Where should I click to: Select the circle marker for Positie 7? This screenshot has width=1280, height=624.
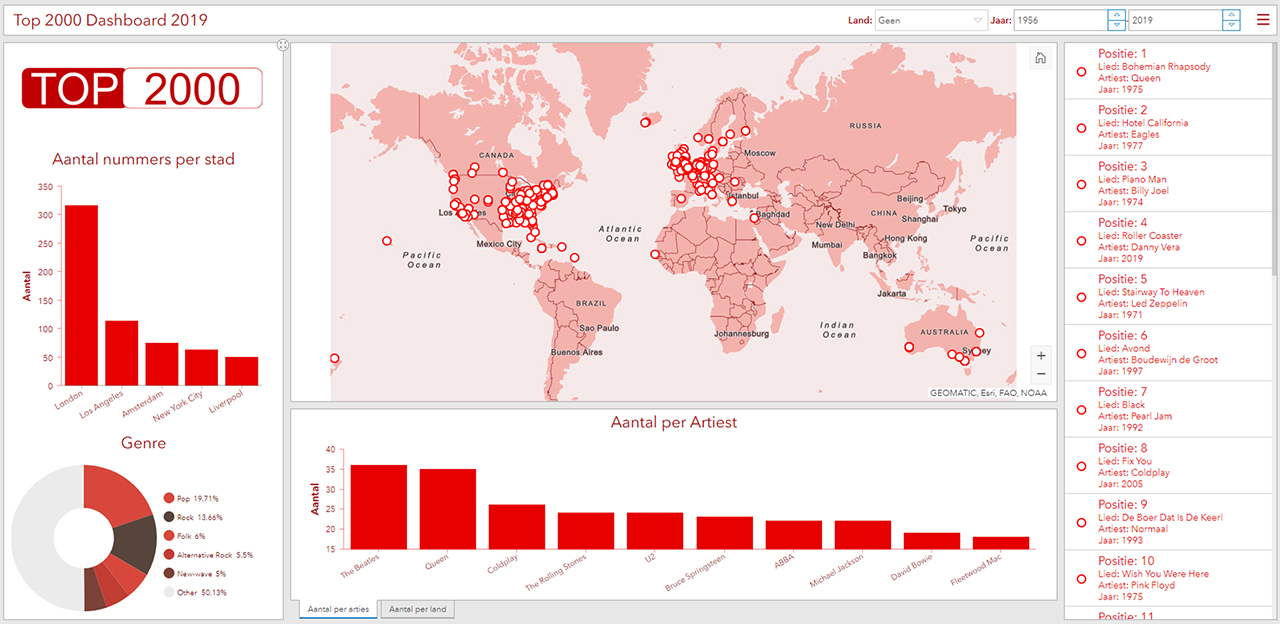pyautogui.click(x=1081, y=410)
